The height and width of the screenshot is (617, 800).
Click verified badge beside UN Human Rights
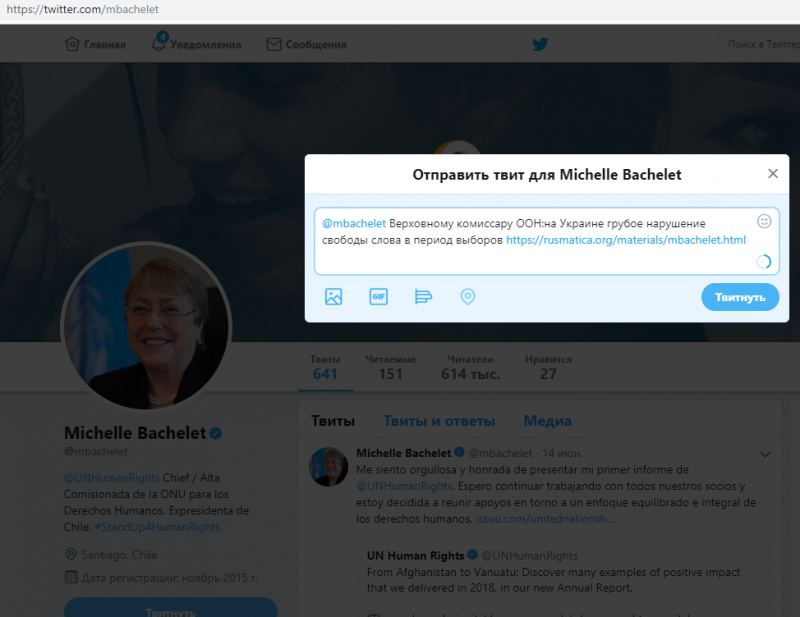coord(472,554)
